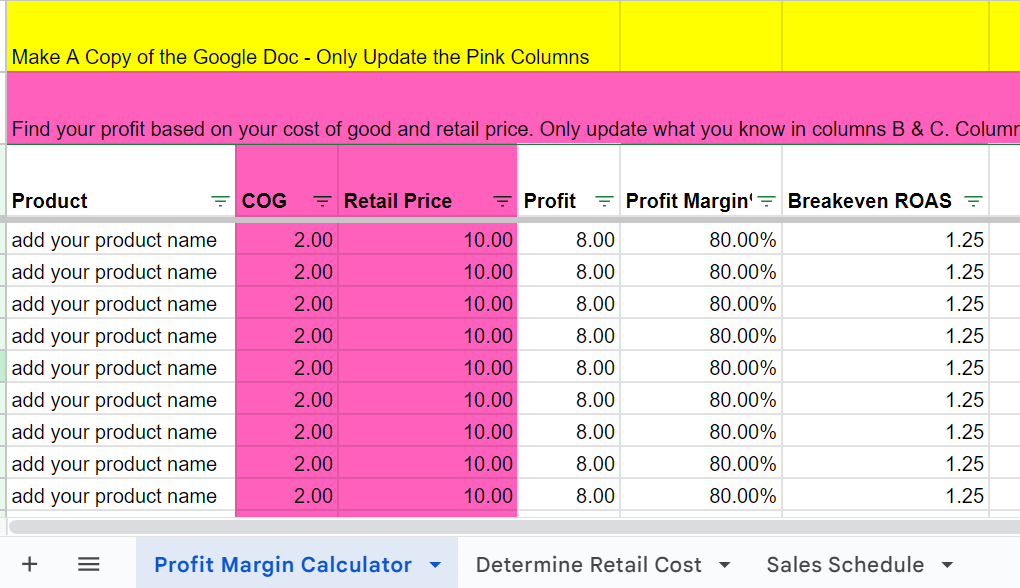Click the horizontal scrollbar below the sheet

point(514,527)
